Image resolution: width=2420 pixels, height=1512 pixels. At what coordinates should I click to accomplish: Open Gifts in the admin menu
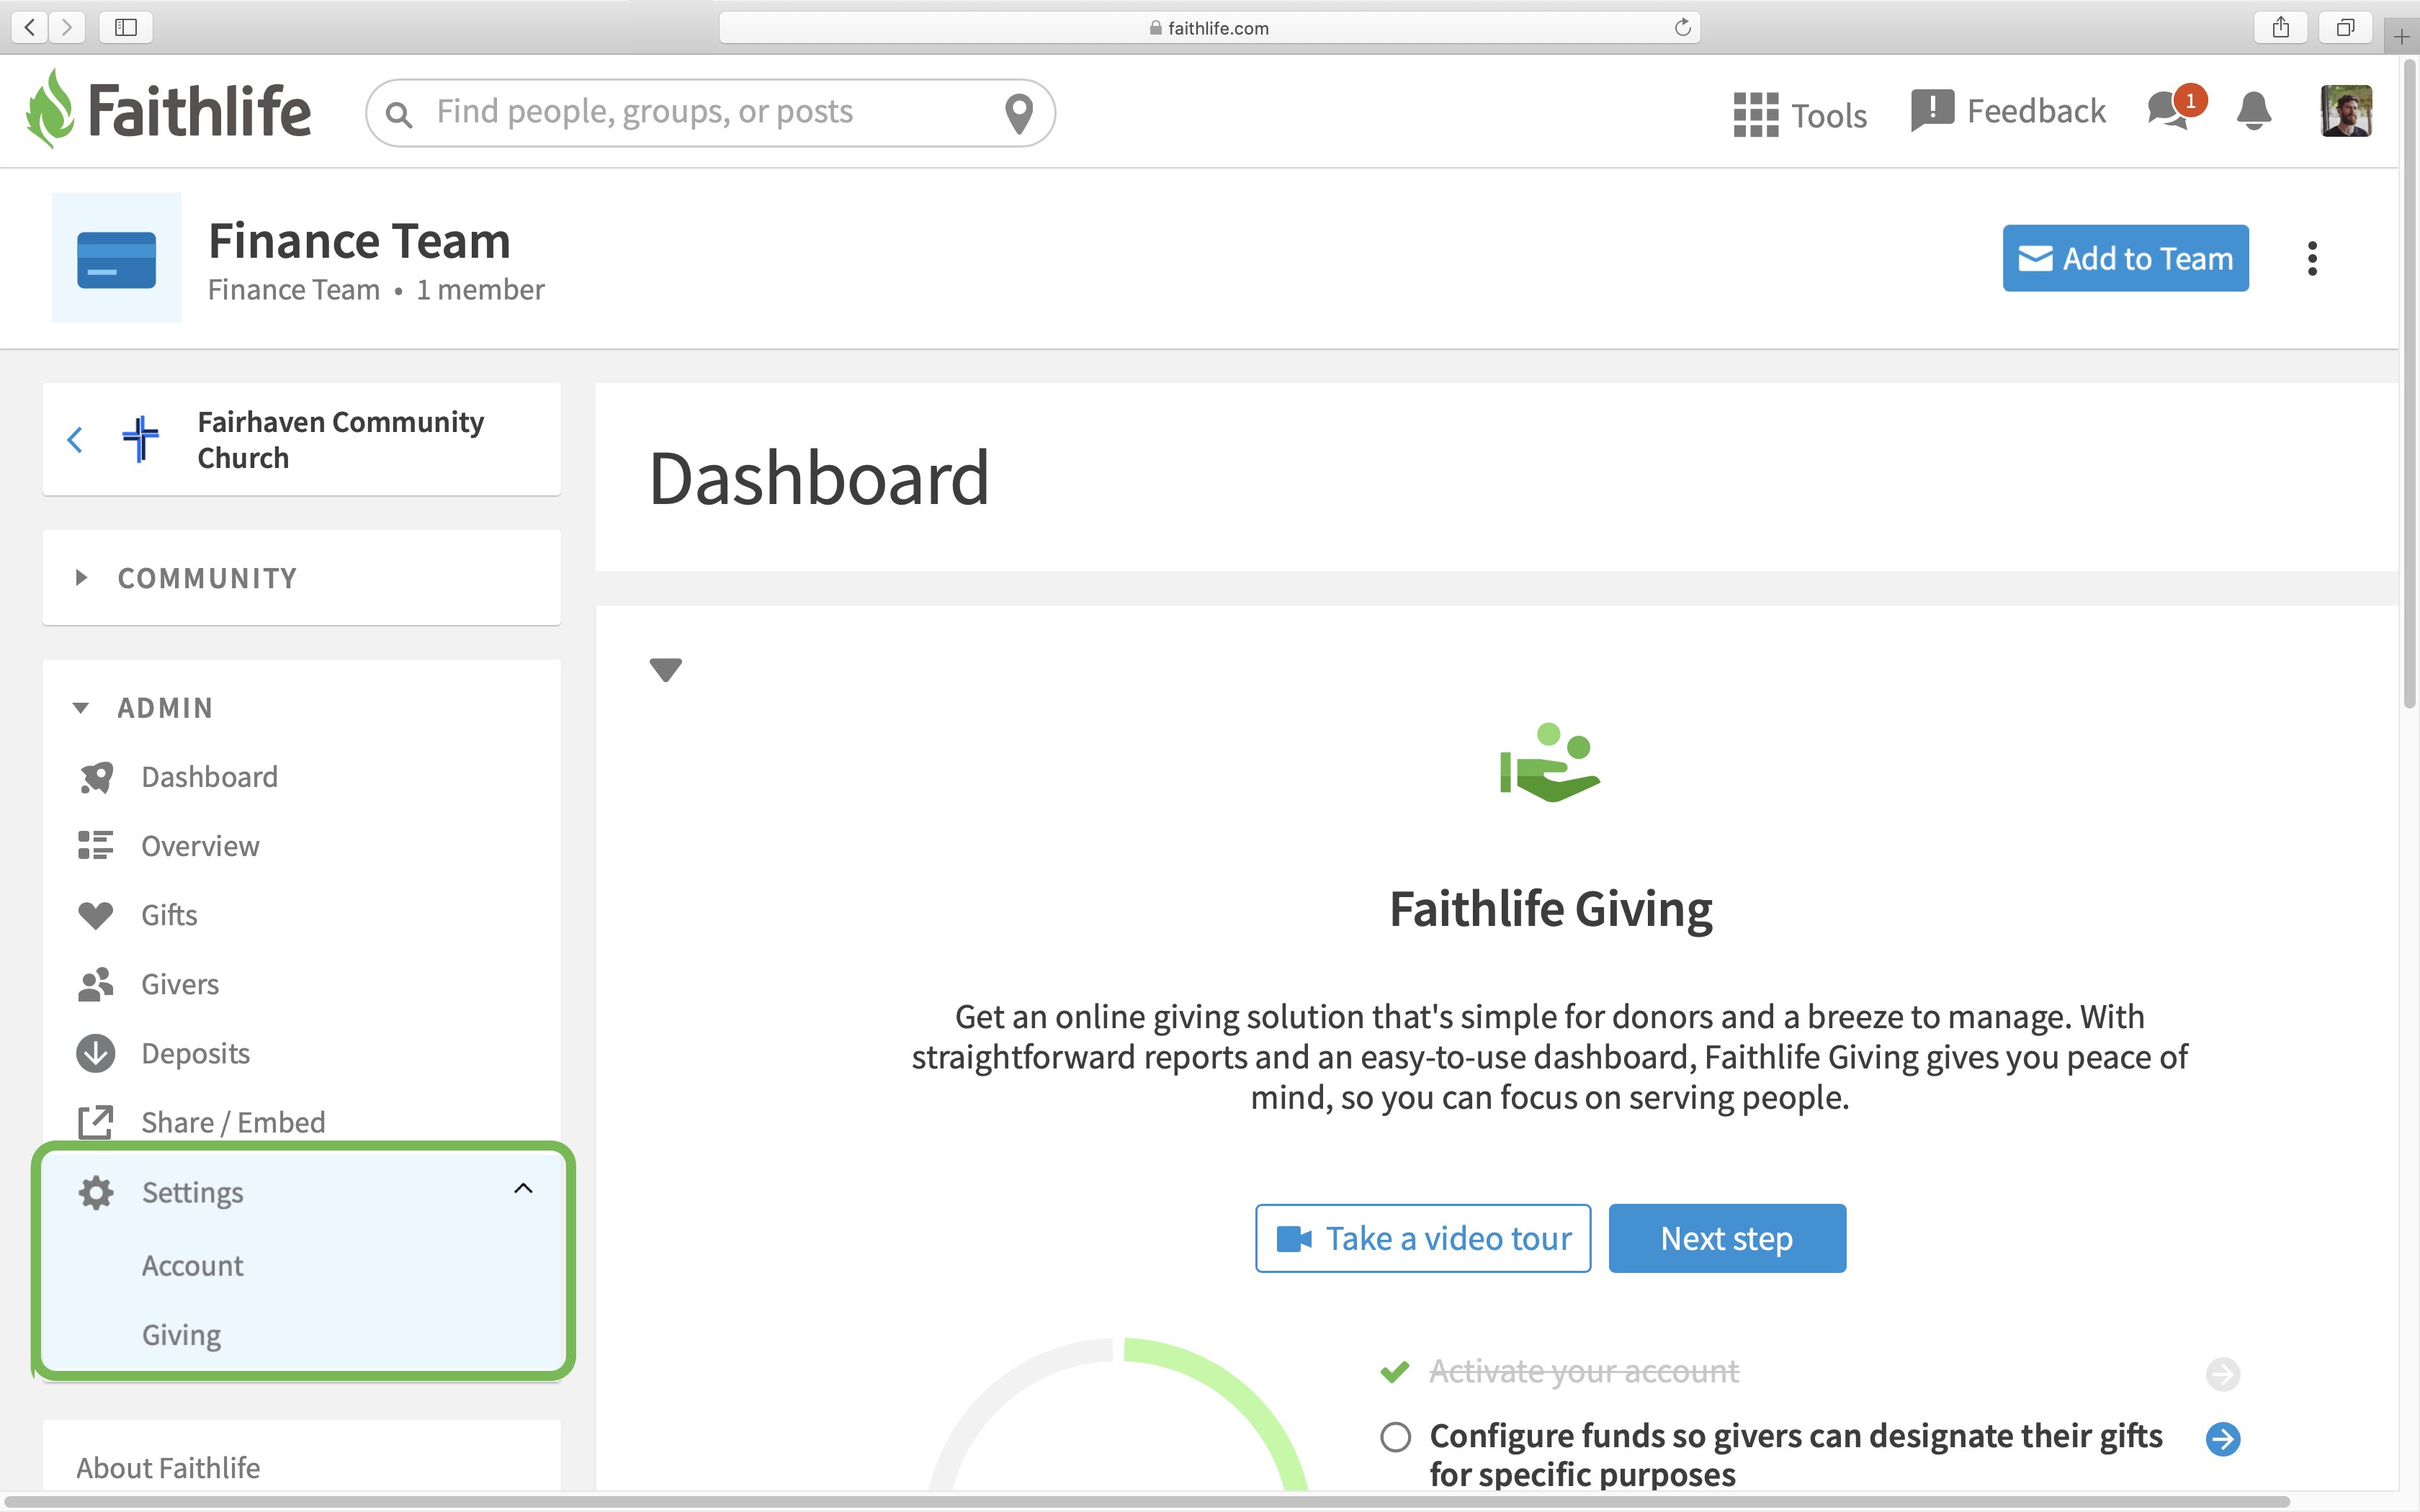coord(169,915)
